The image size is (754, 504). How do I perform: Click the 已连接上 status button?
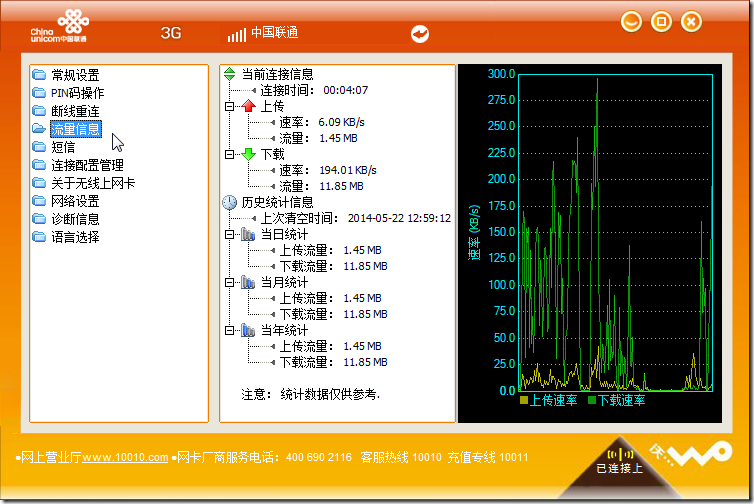620,468
